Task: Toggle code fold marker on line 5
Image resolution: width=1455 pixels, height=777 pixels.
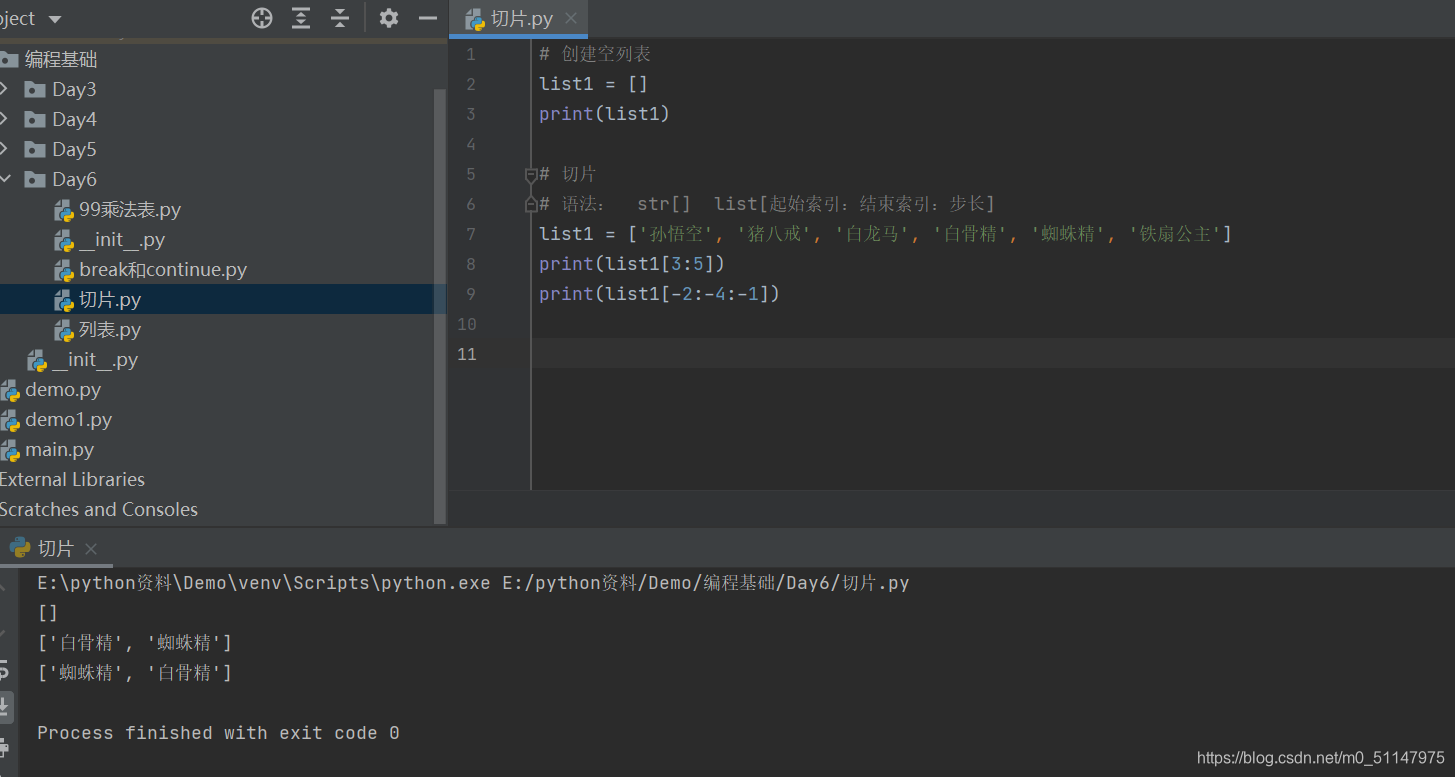Action: (532, 175)
